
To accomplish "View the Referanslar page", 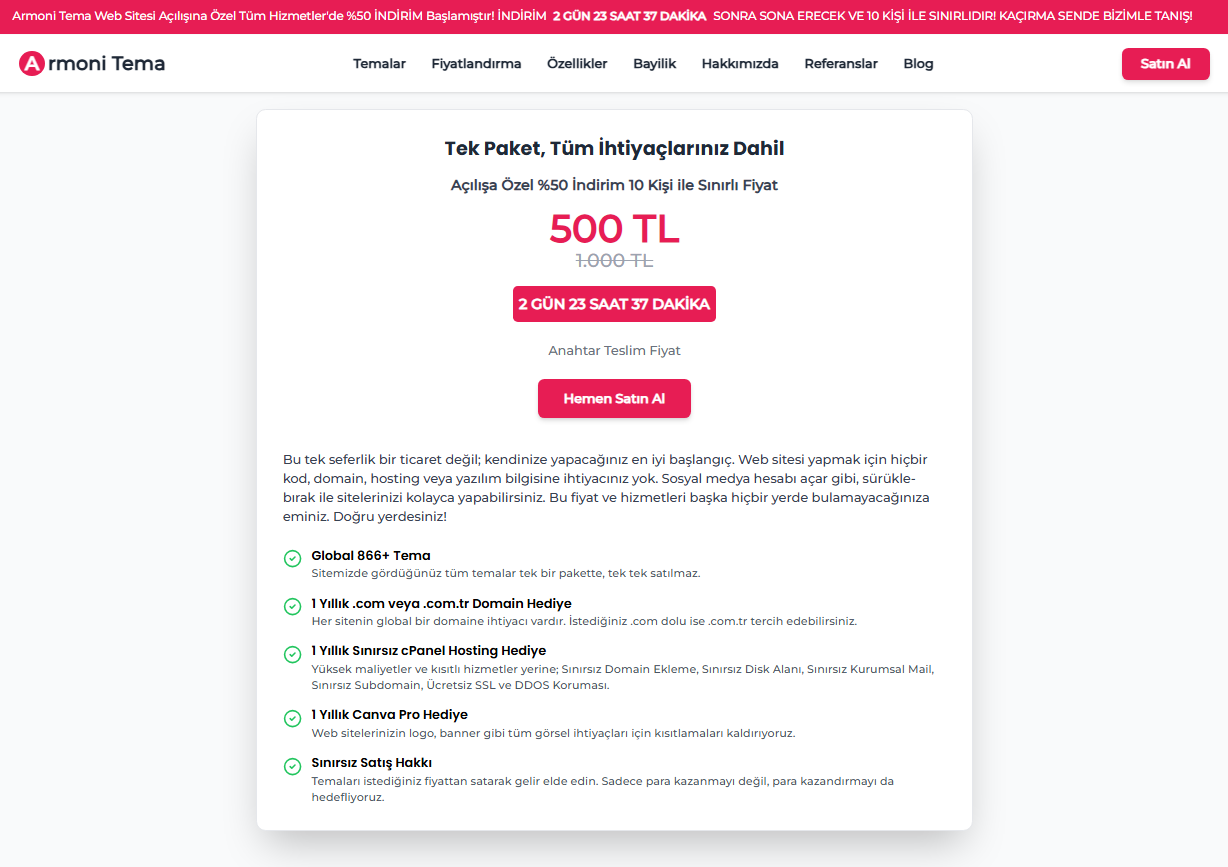I will (841, 64).
